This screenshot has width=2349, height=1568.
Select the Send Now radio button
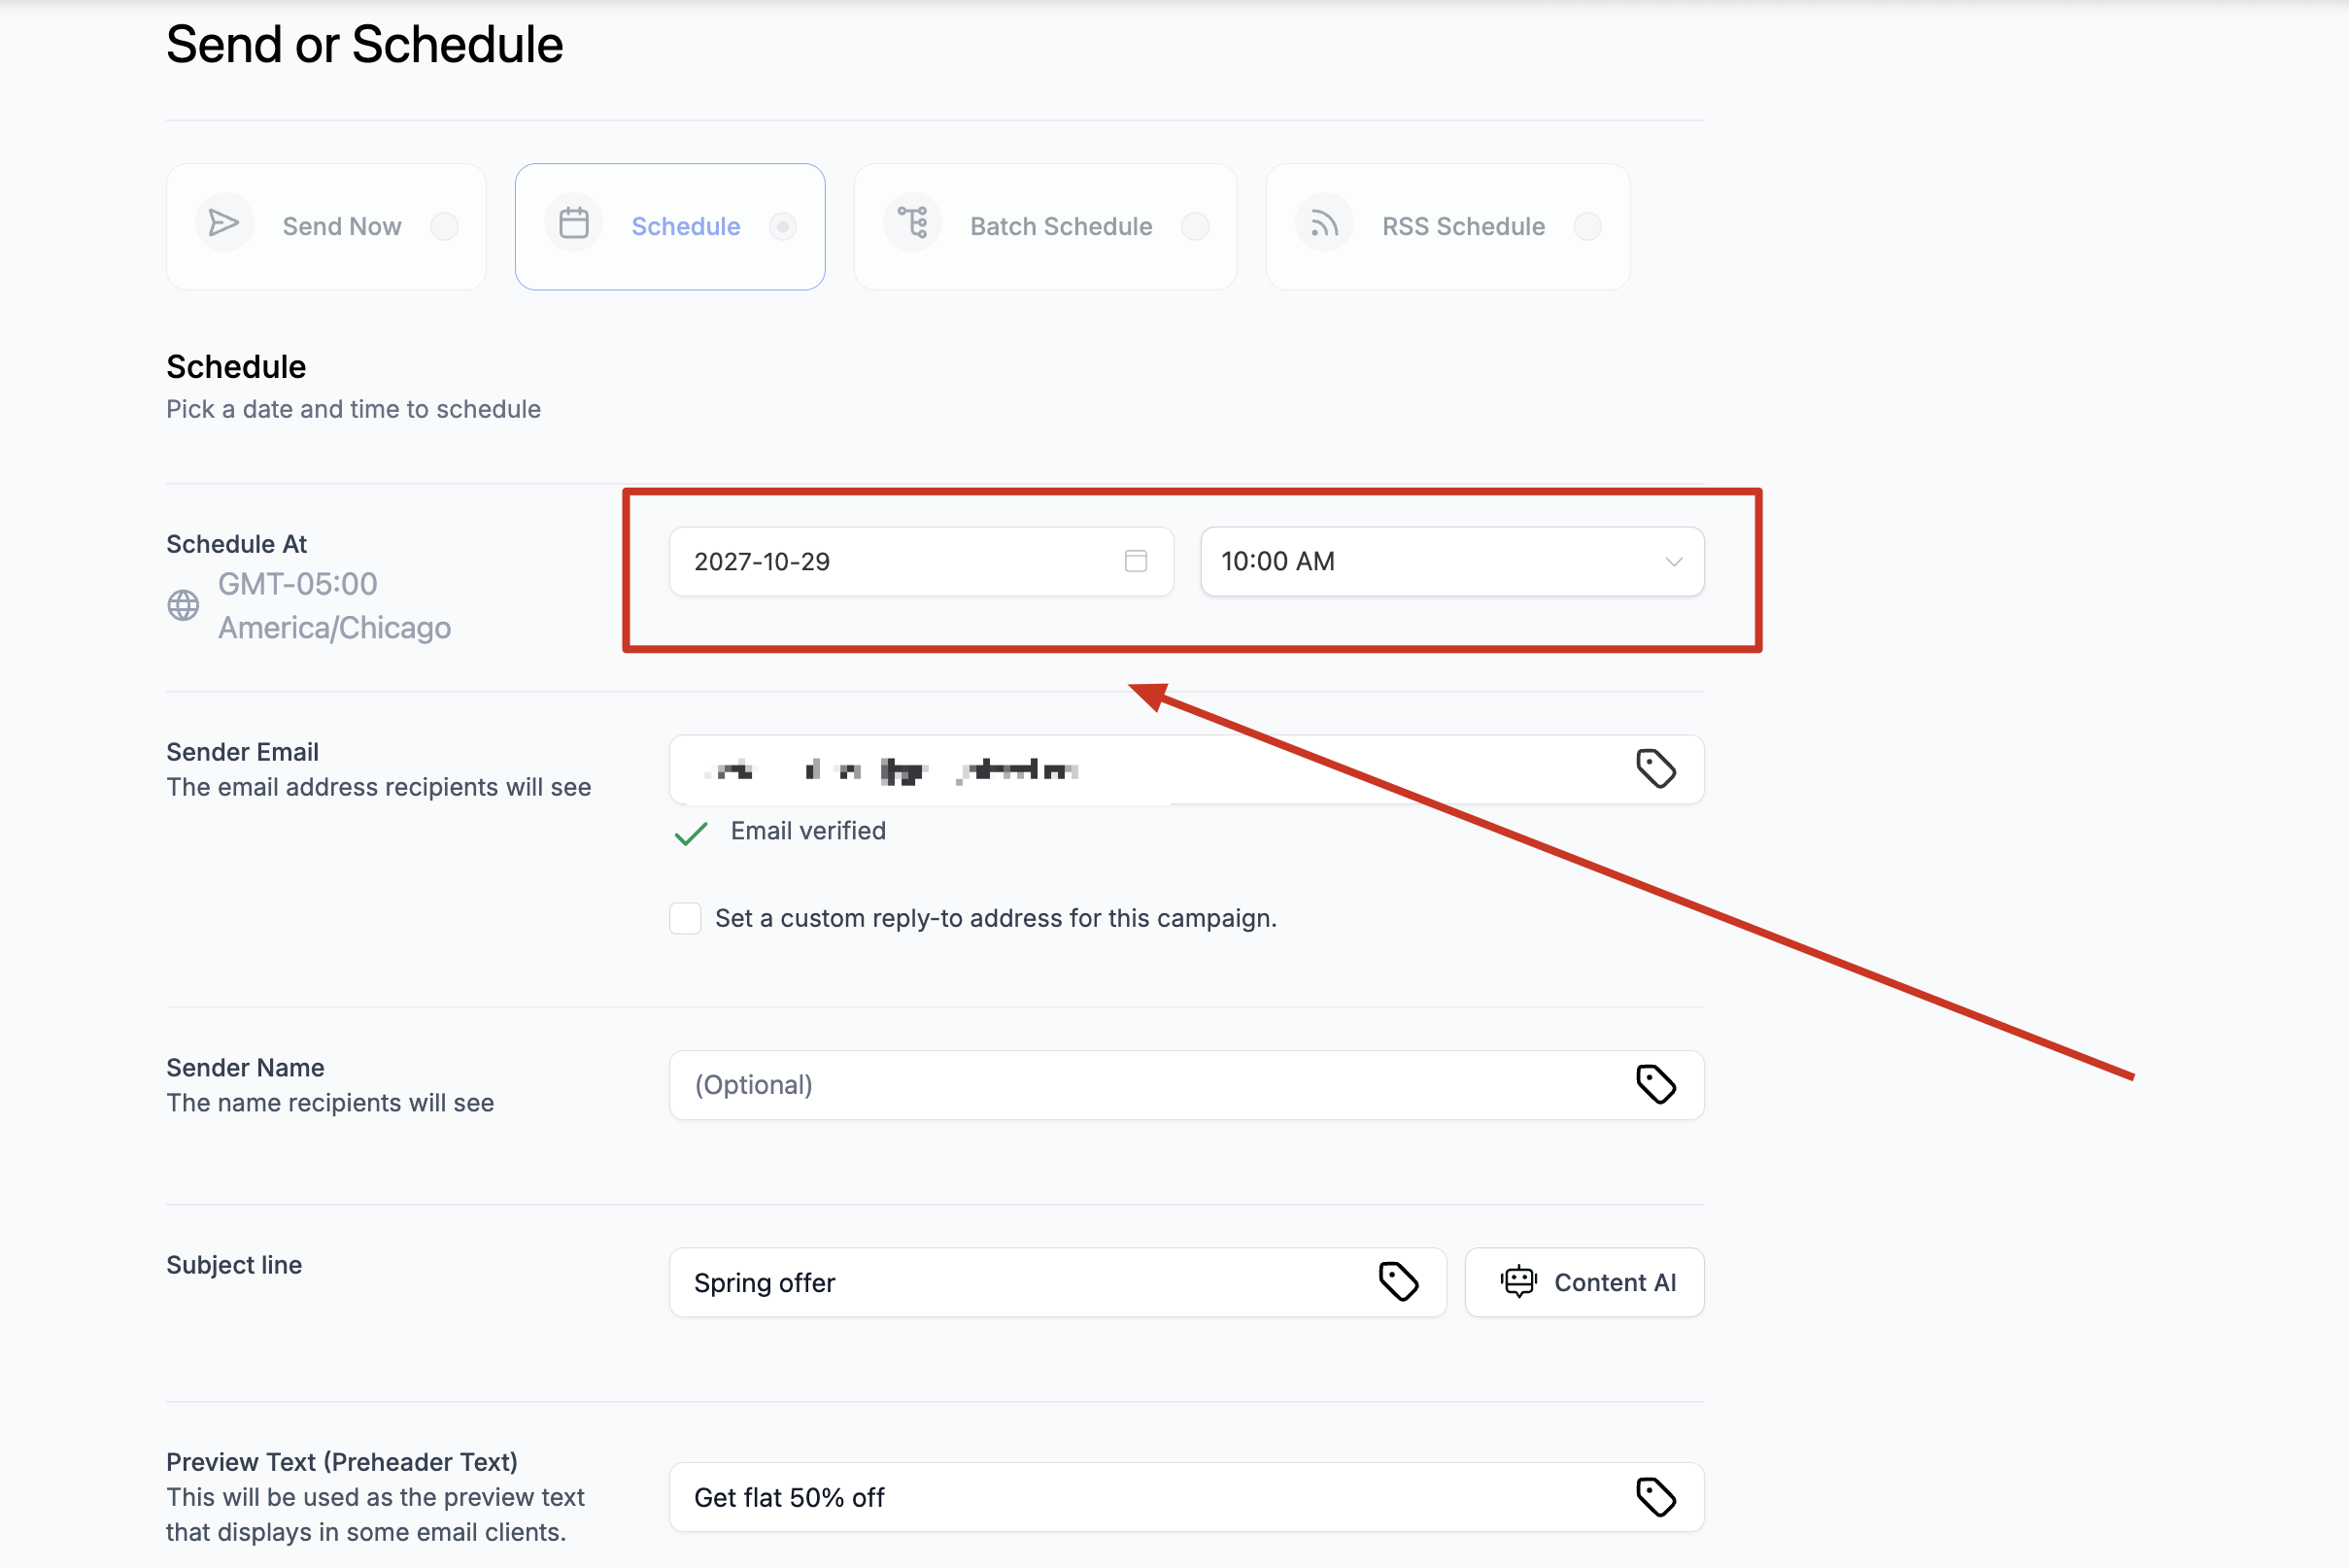[444, 227]
